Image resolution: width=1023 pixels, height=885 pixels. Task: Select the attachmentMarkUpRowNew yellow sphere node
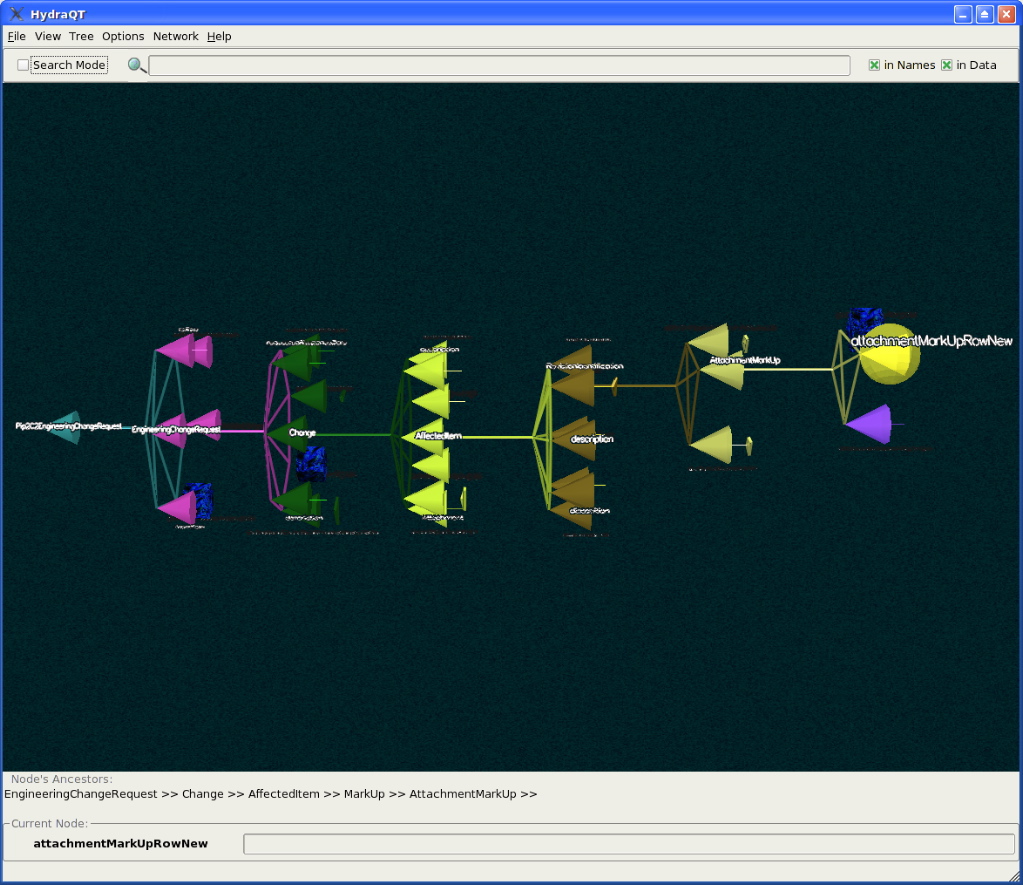point(889,354)
